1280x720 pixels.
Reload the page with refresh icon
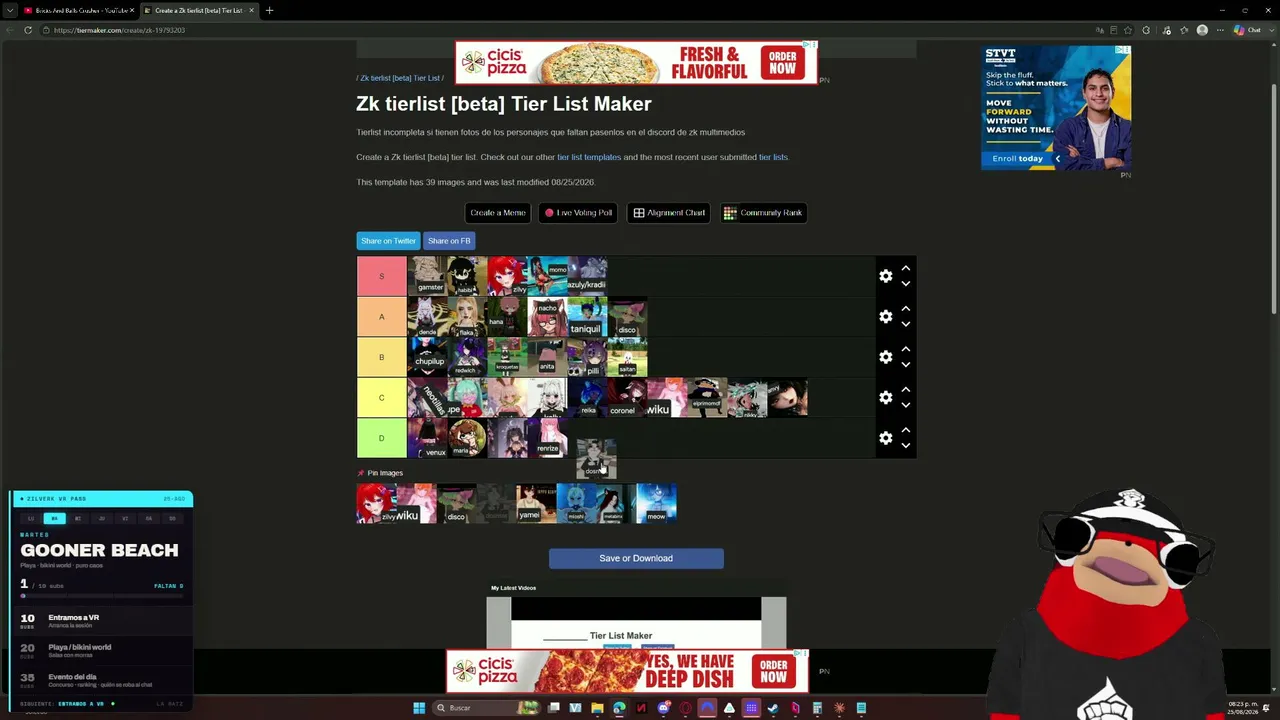click(x=28, y=30)
